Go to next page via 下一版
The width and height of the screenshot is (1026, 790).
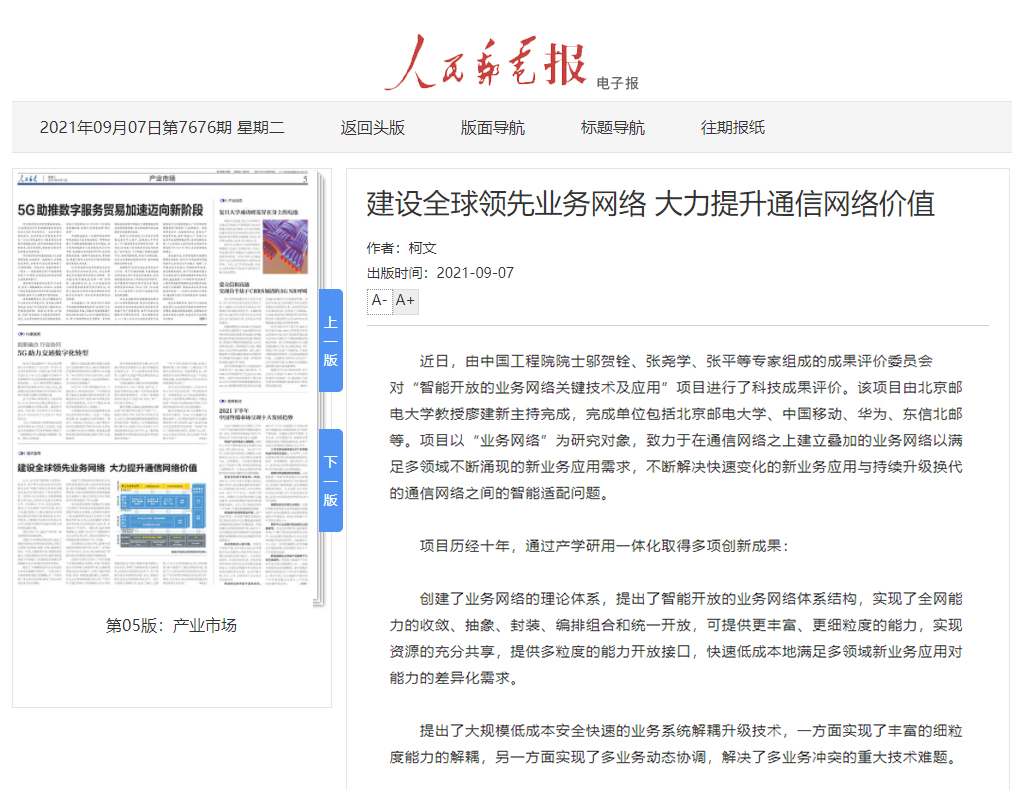pyautogui.click(x=330, y=480)
